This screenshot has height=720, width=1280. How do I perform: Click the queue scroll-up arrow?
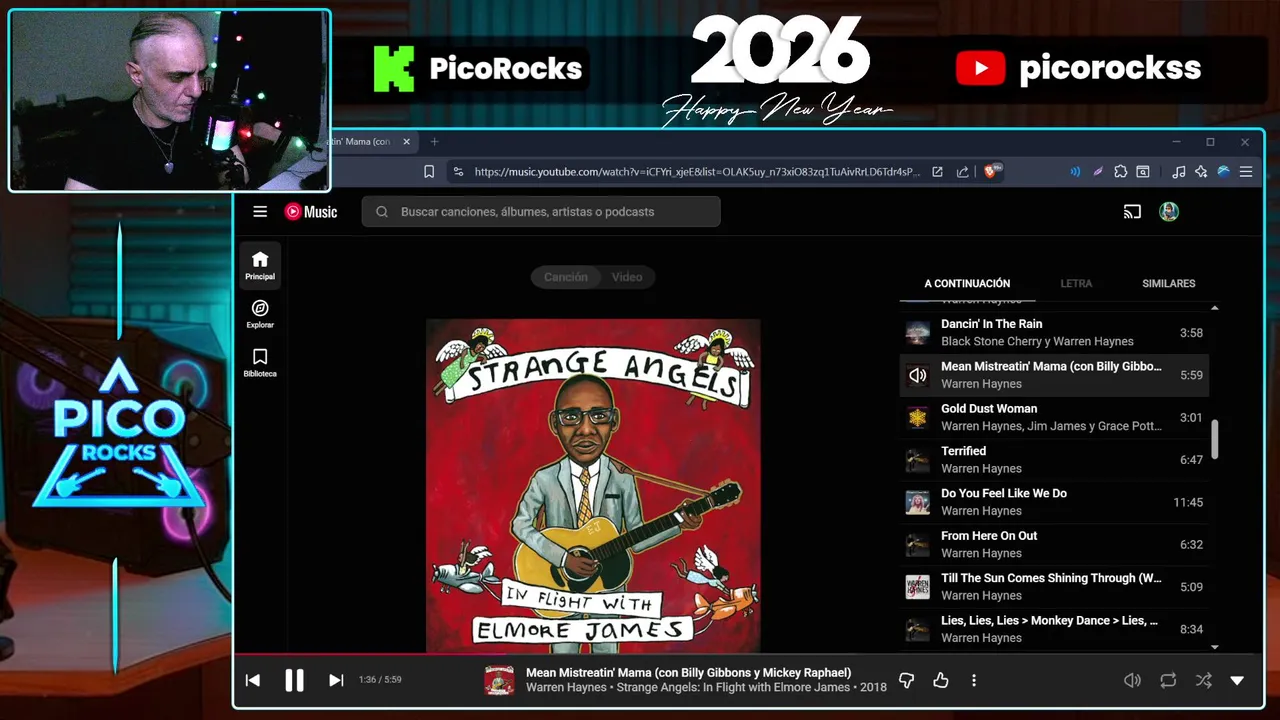1215,308
